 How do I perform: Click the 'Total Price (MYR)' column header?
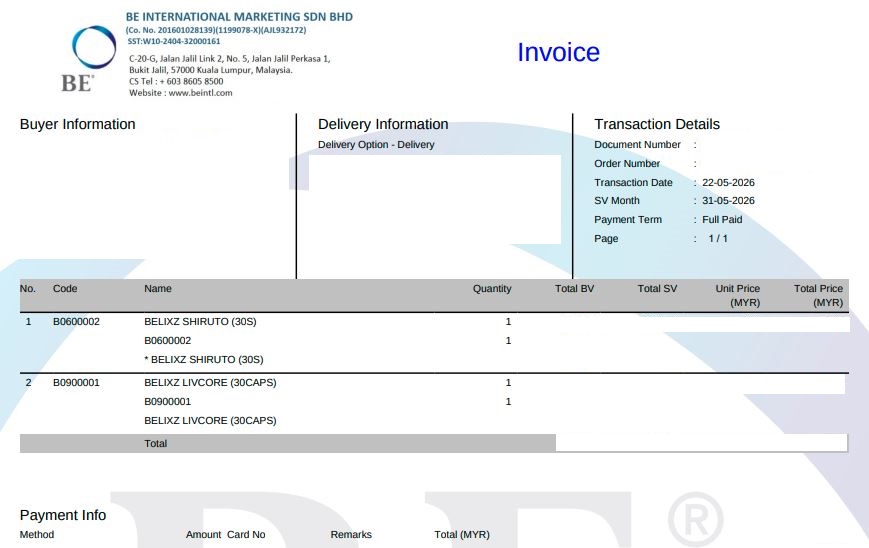818,296
